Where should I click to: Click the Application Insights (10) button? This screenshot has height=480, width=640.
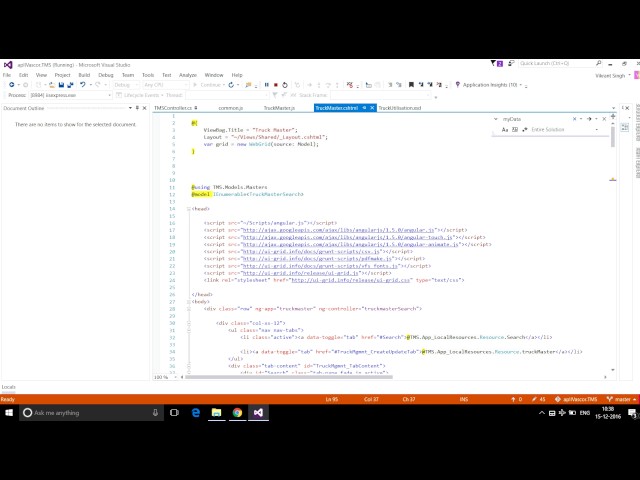click(489, 85)
